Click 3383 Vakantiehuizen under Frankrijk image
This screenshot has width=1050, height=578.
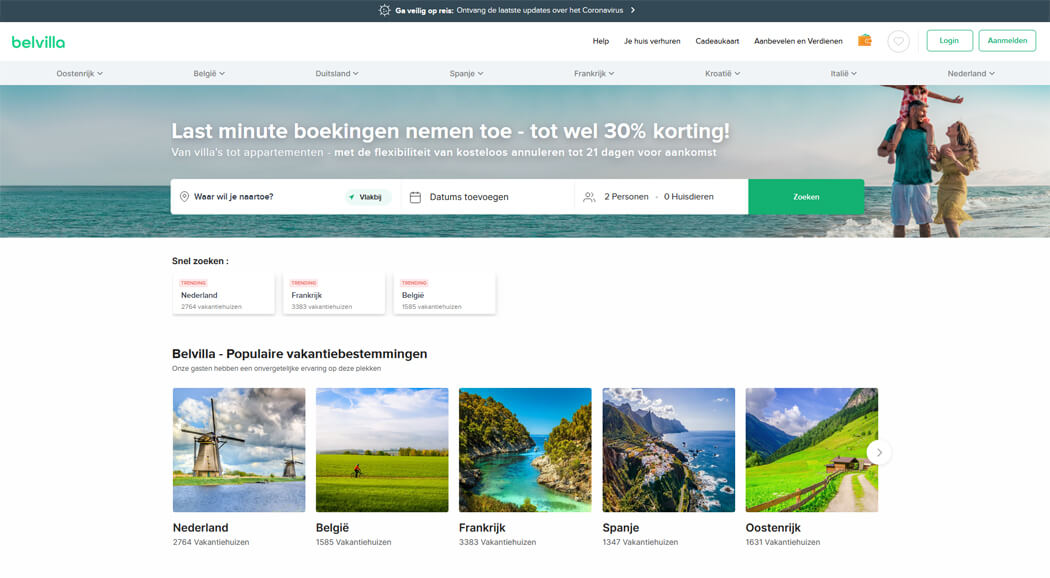498,543
